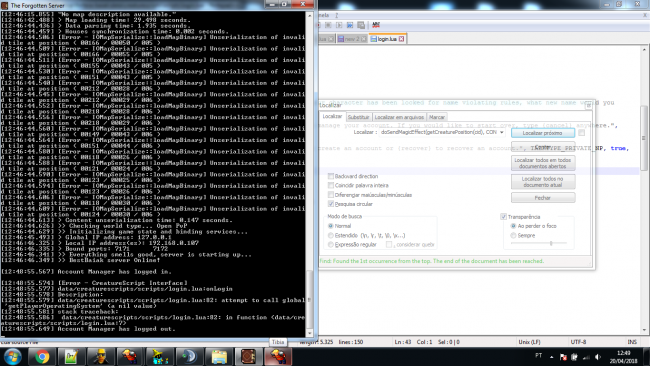Toggle the checkbox beside Localizar próximo
Viewport: 650px width, 366px height.
(x=582, y=133)
